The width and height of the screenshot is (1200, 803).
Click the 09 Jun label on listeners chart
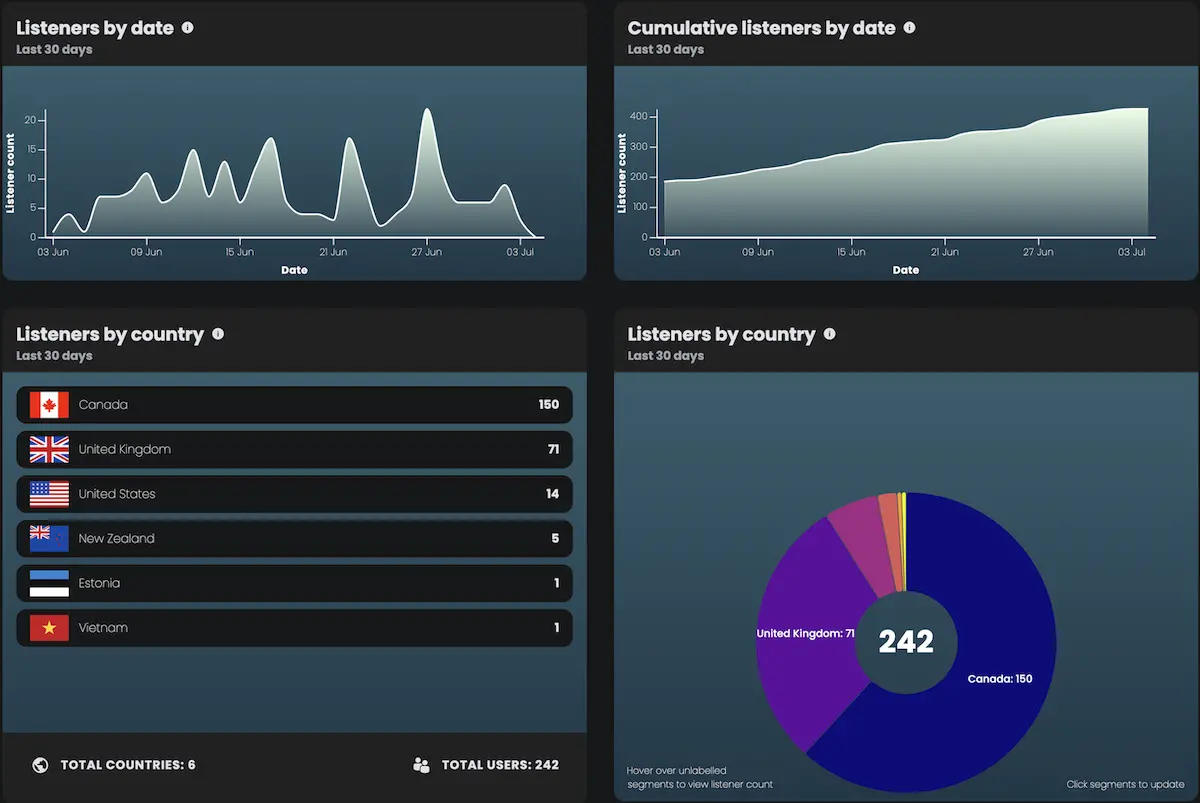tap(147, 252)
